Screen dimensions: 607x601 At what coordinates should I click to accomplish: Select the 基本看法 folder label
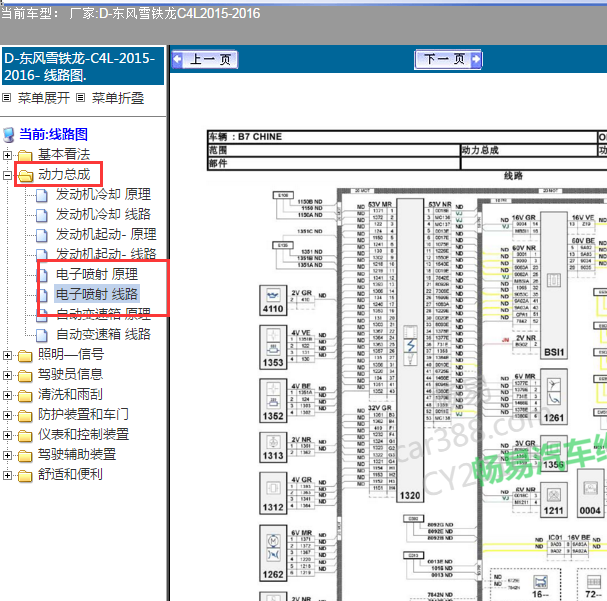click(64, 154)
